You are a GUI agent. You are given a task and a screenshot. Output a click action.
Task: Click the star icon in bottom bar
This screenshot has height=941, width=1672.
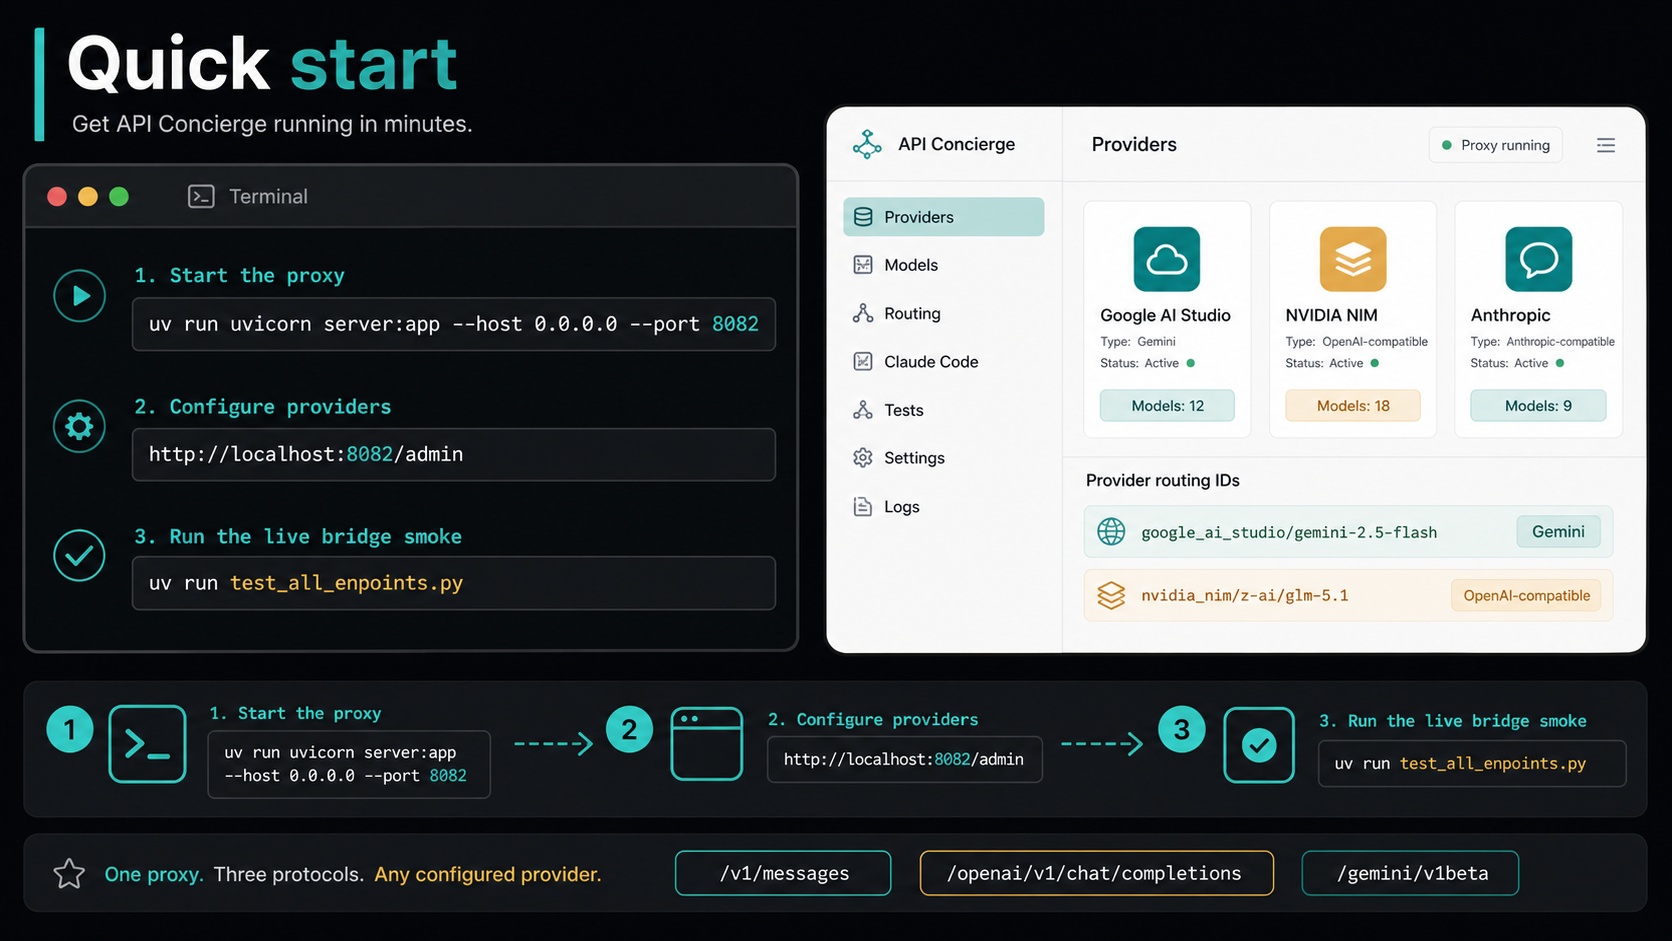tap(69, 873)
